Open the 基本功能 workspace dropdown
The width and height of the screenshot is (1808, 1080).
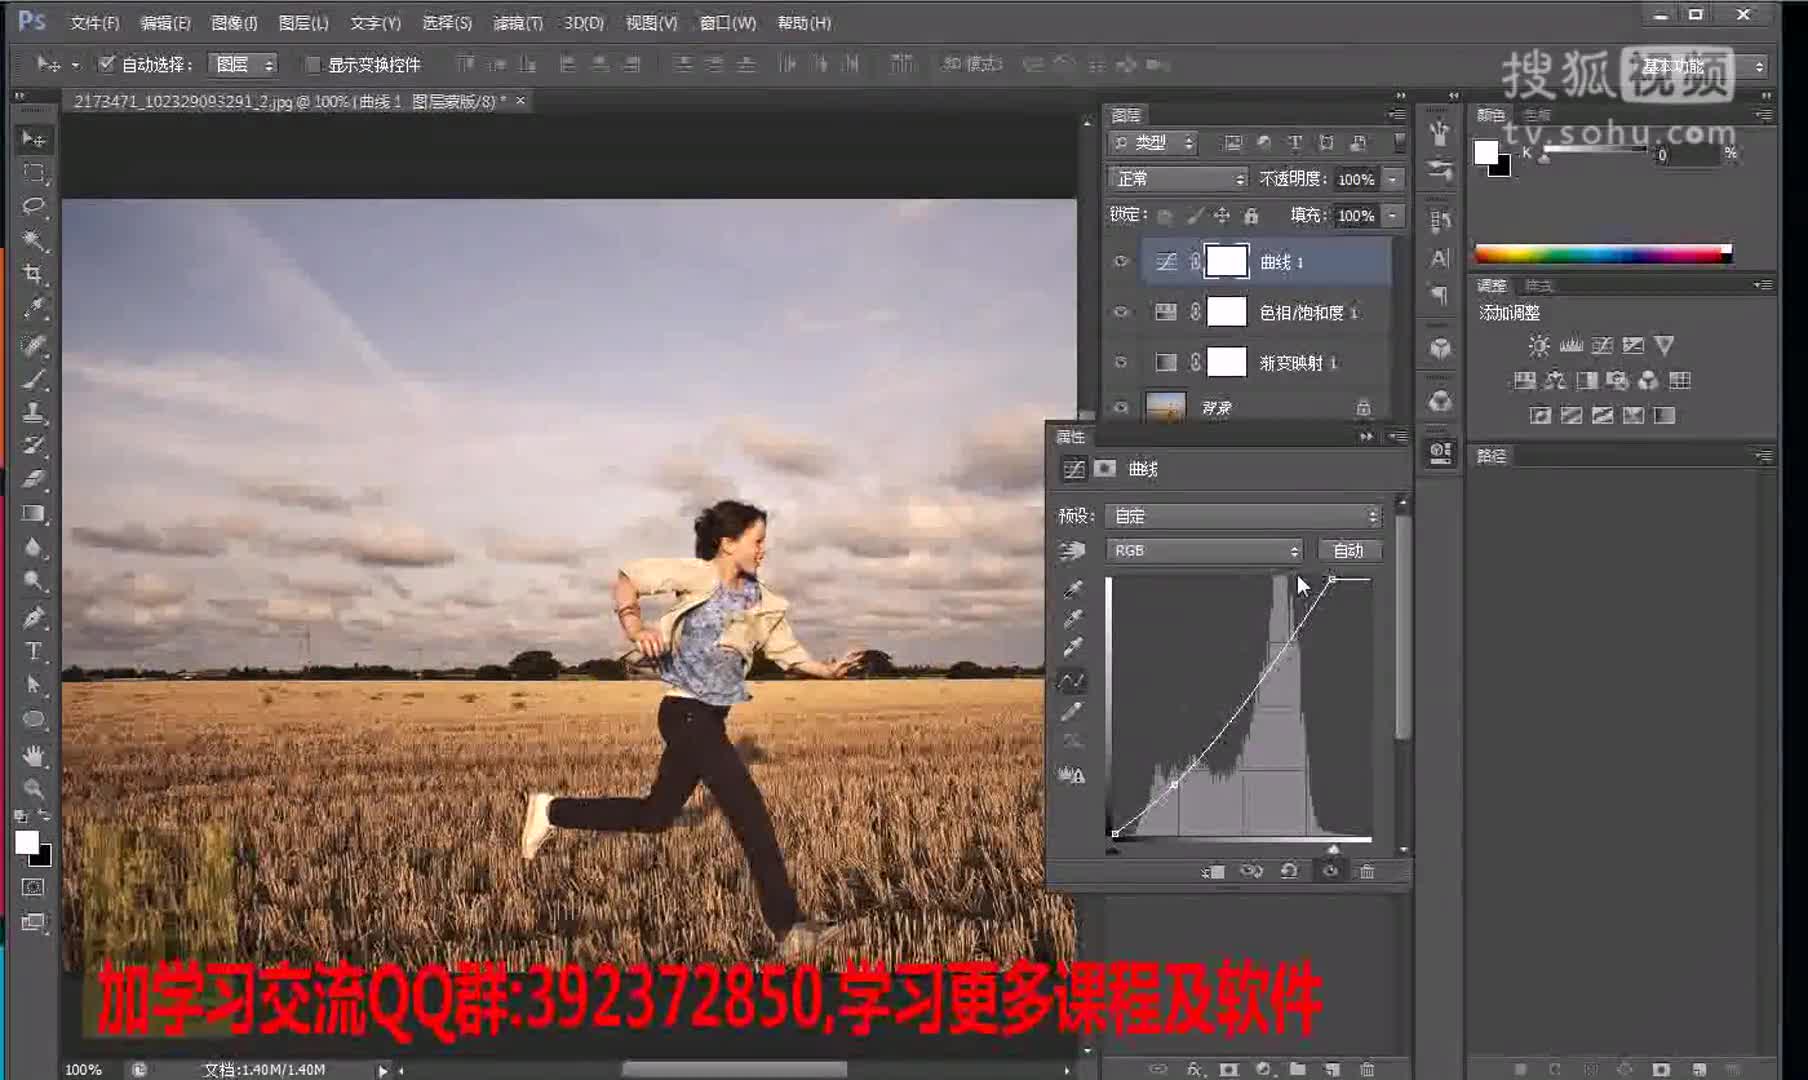click(1700, 66)
